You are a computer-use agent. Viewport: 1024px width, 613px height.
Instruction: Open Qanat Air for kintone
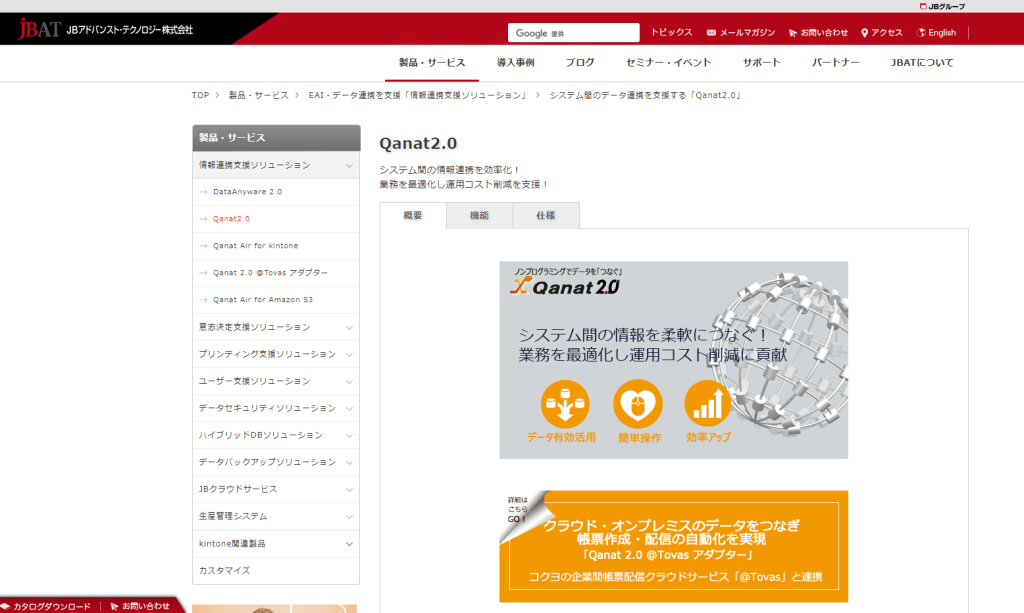255,246
